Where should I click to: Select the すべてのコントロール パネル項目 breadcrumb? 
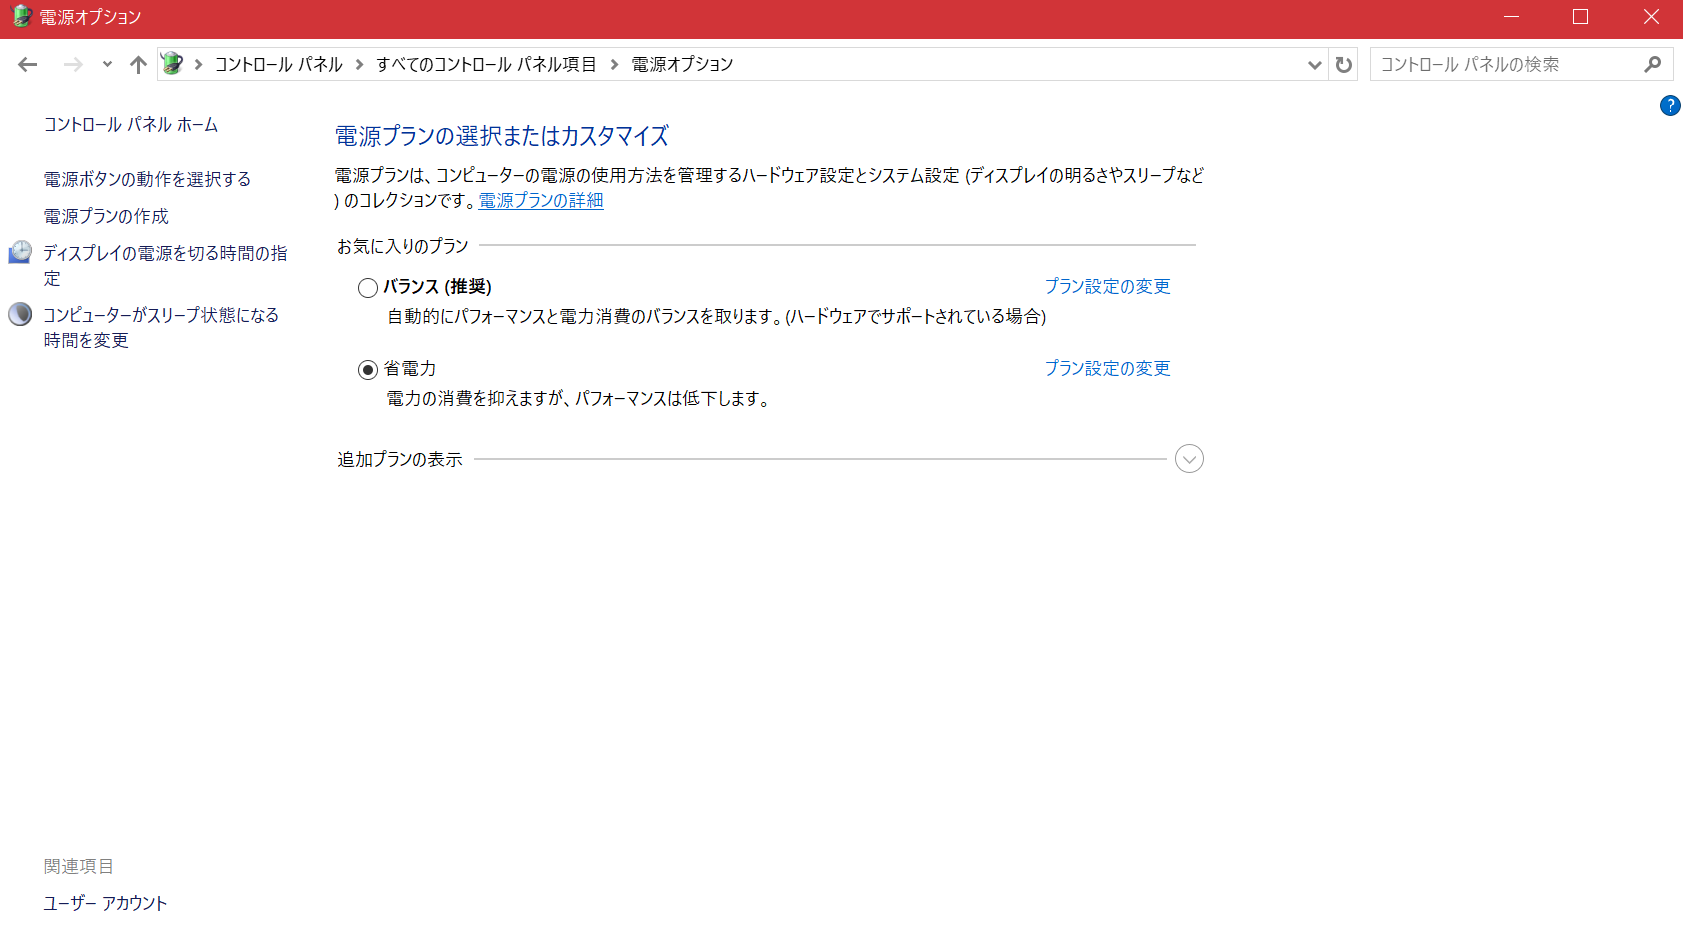click(486, 65)
